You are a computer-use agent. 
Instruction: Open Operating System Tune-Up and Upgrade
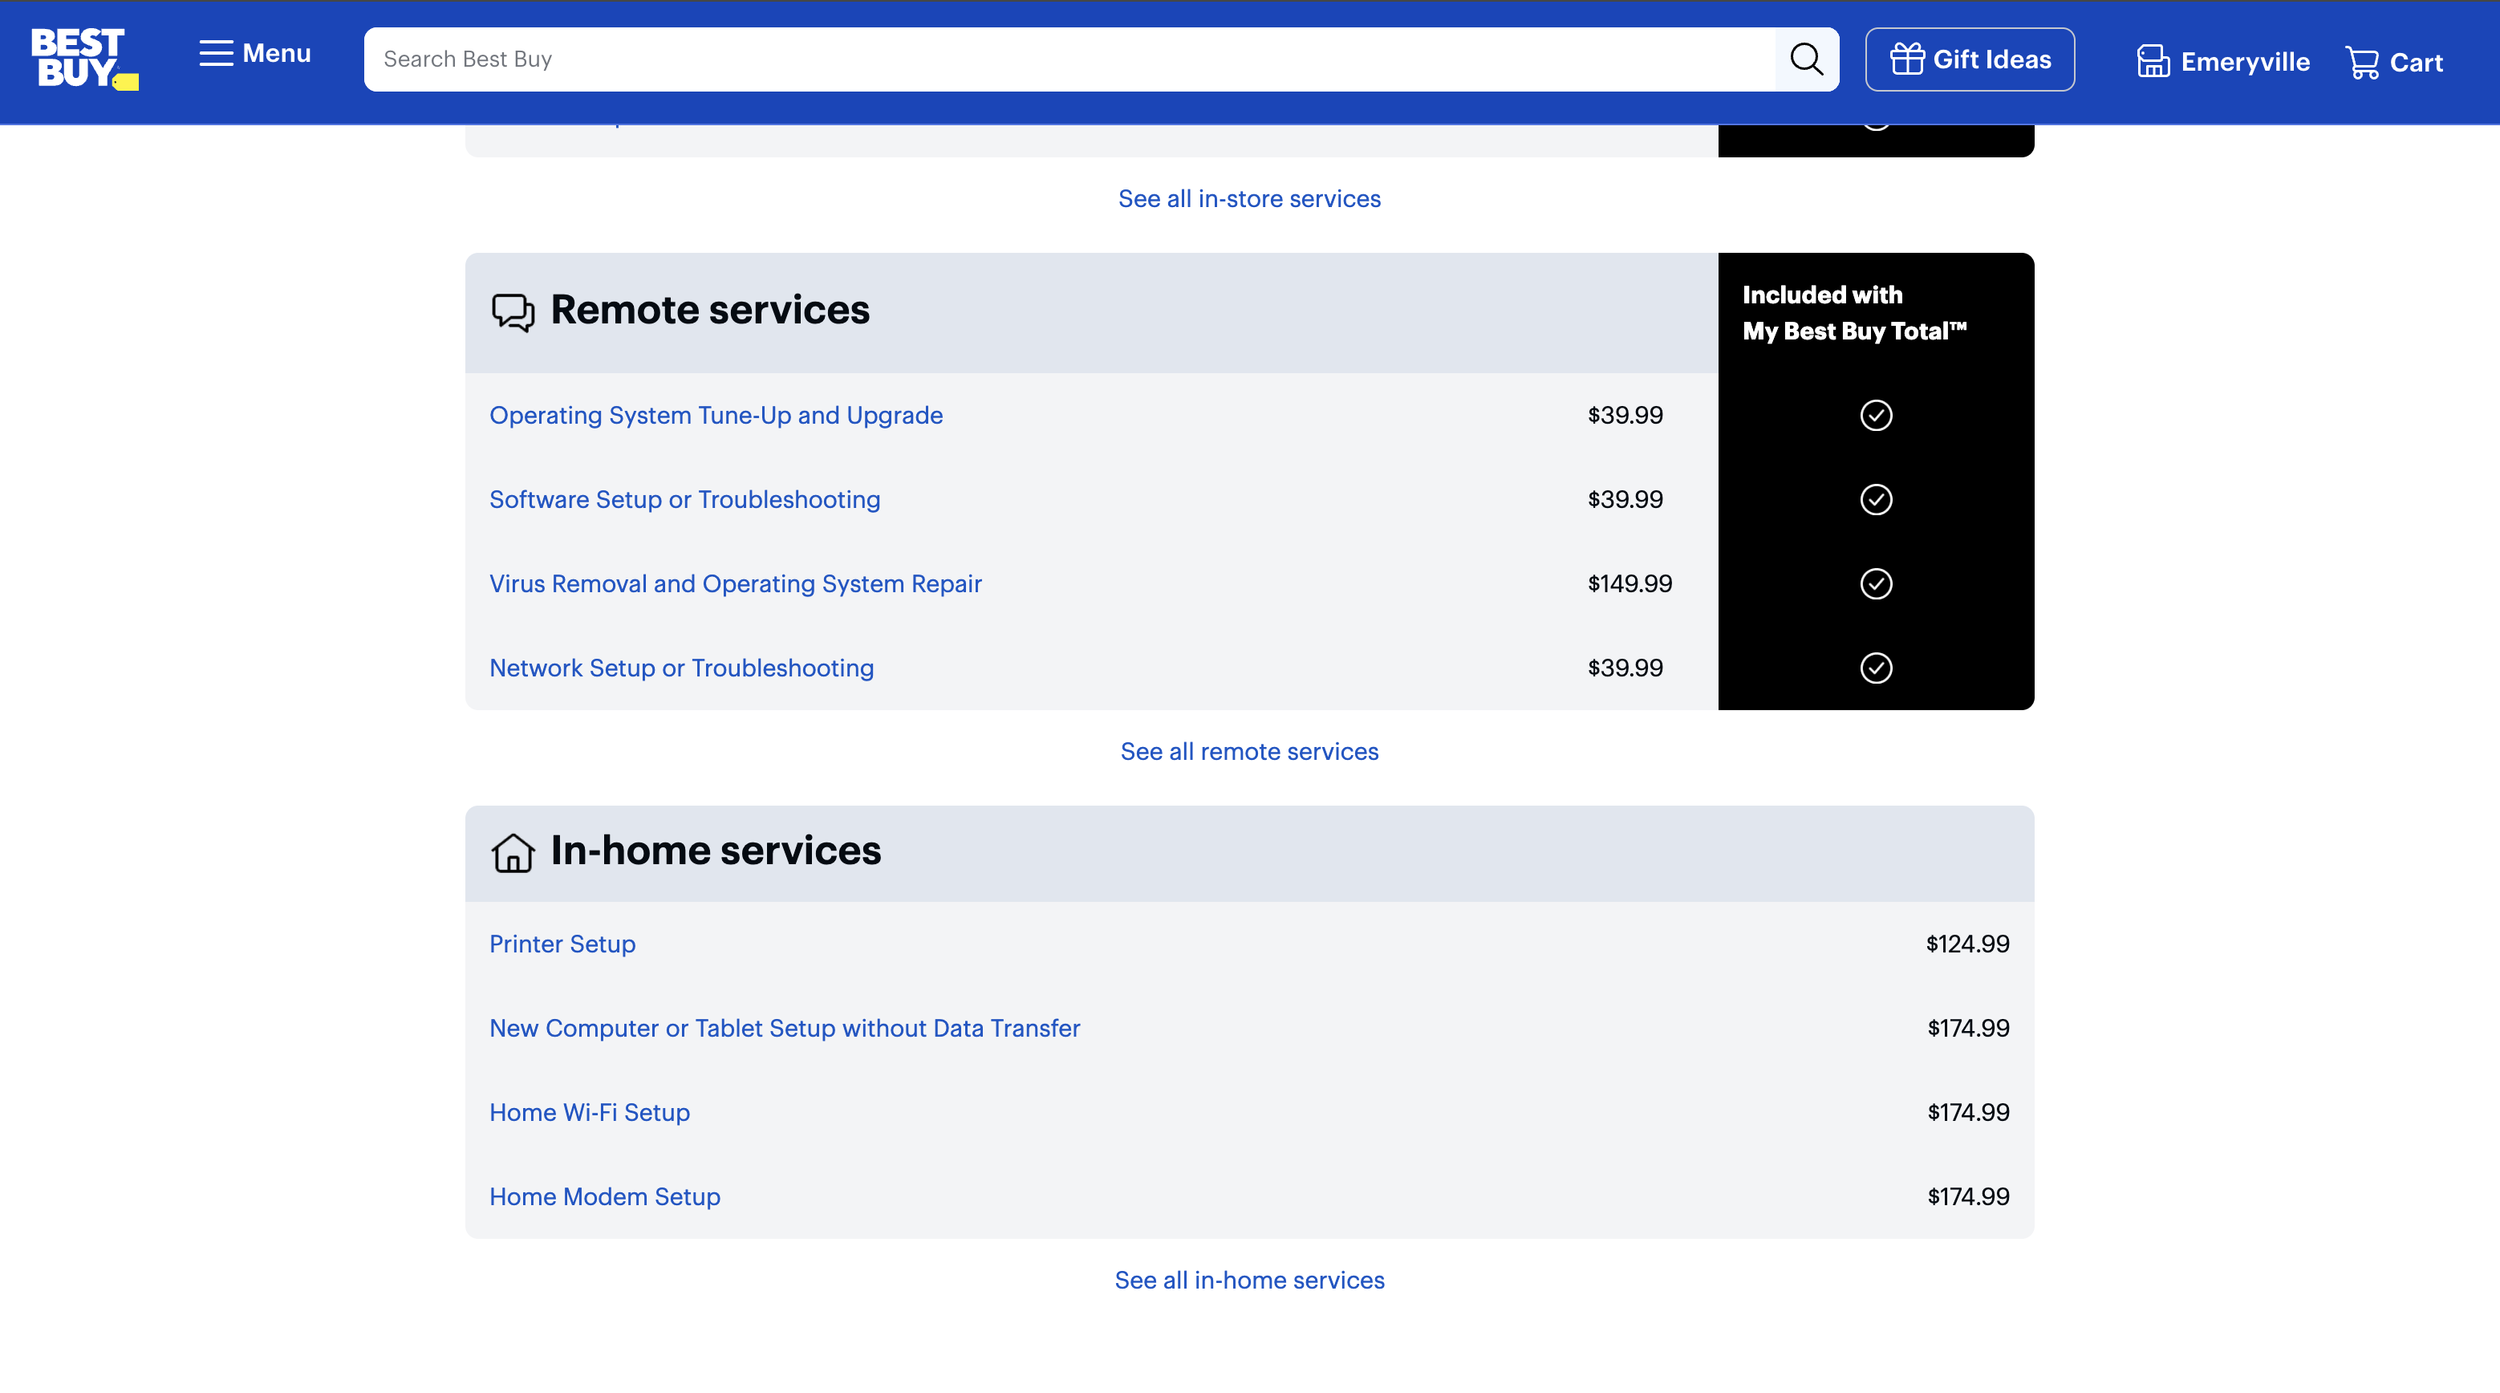716,415
